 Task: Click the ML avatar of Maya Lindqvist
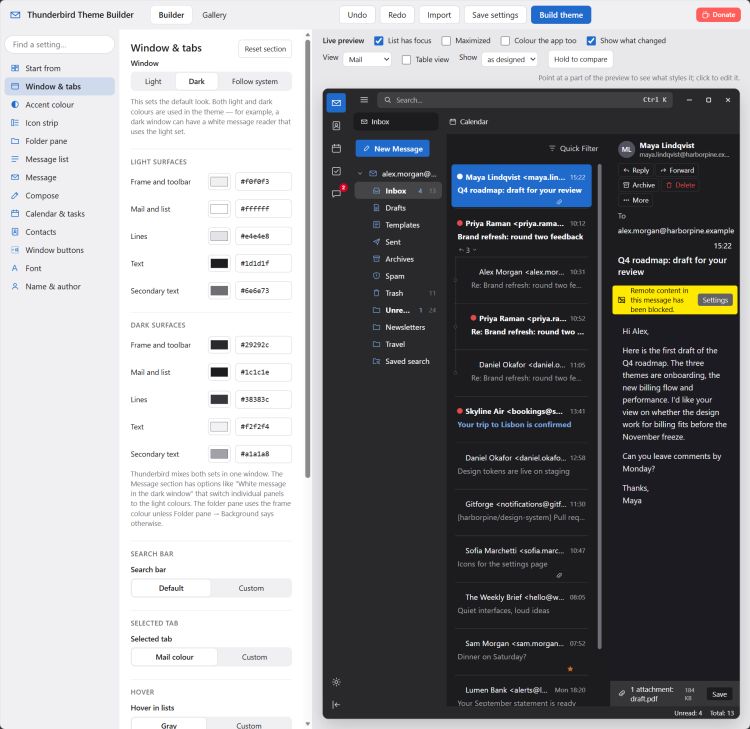tap(626, 149)
